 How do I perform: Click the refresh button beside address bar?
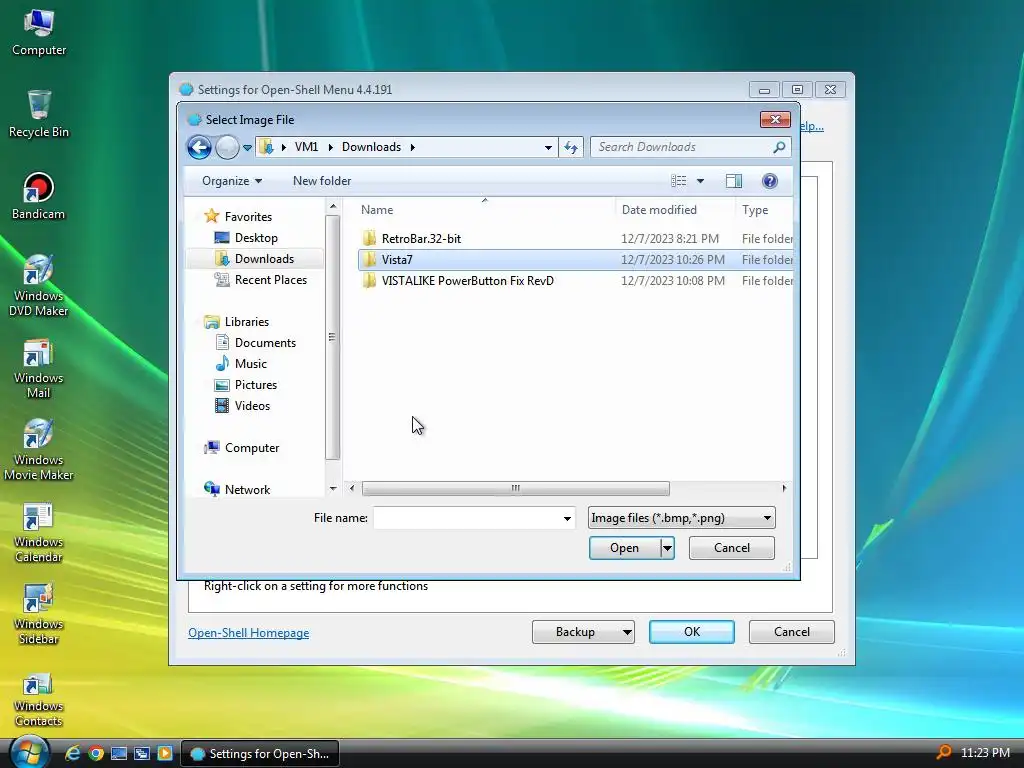(571, 147)
